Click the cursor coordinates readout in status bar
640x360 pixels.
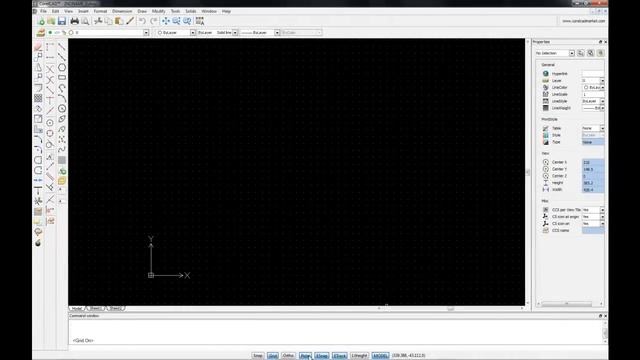pyautogui.click(x=409, y=356)
